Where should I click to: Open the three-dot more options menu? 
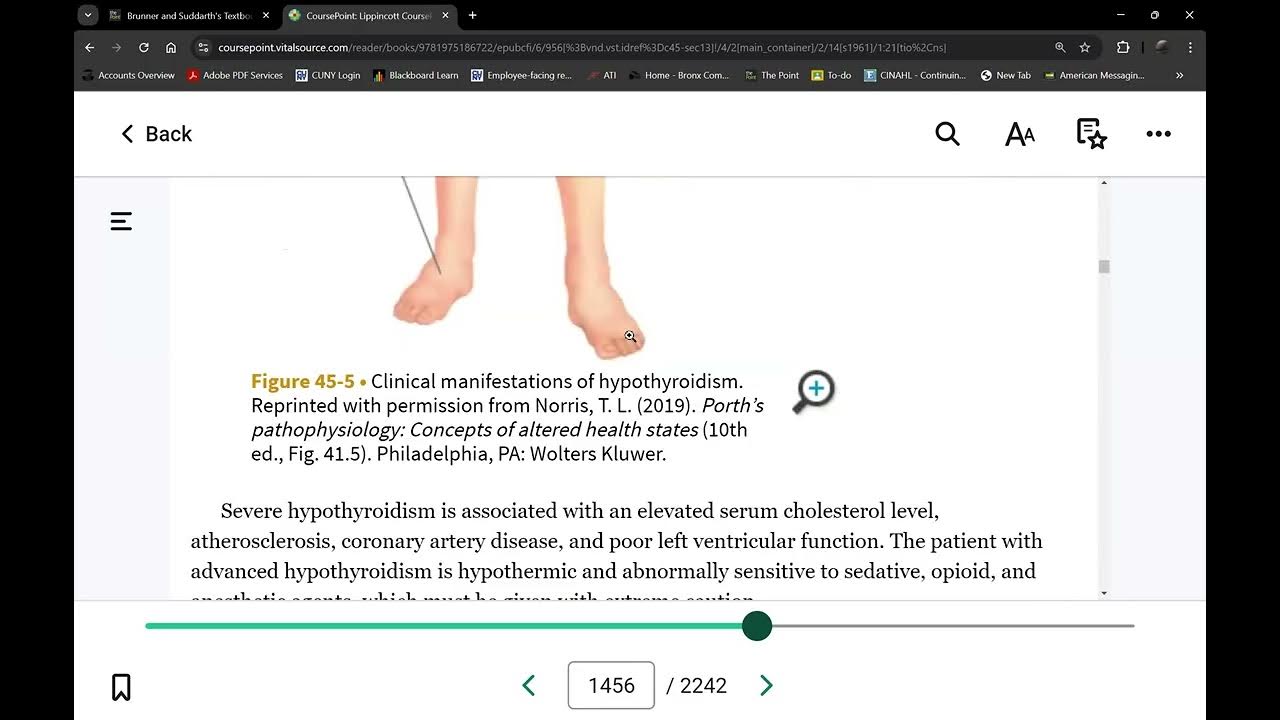click(1158, 134)
